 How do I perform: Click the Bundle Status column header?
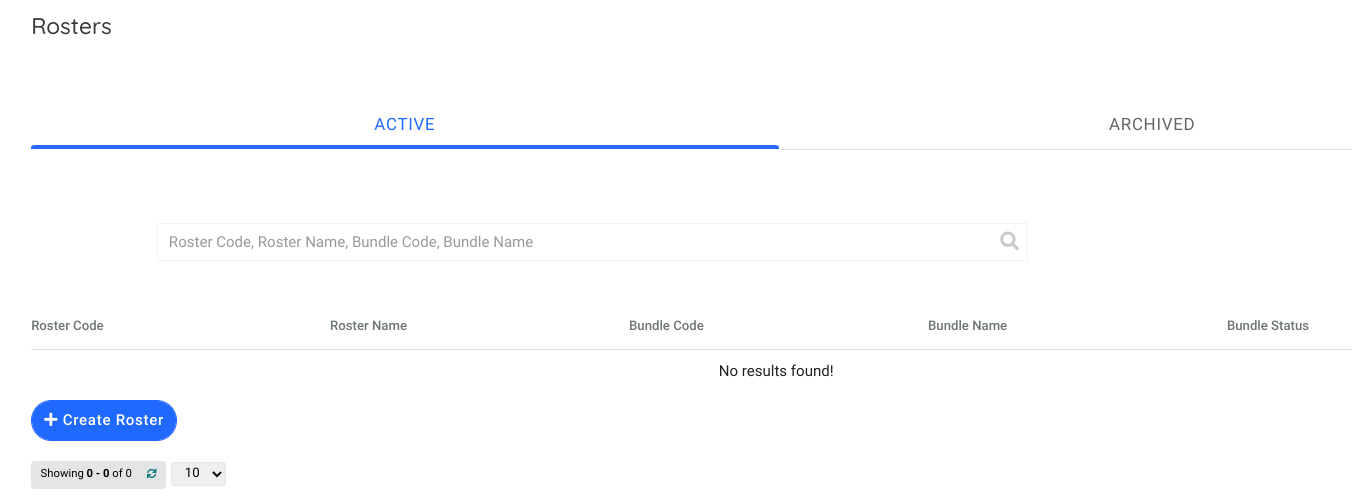point(1267,326)
